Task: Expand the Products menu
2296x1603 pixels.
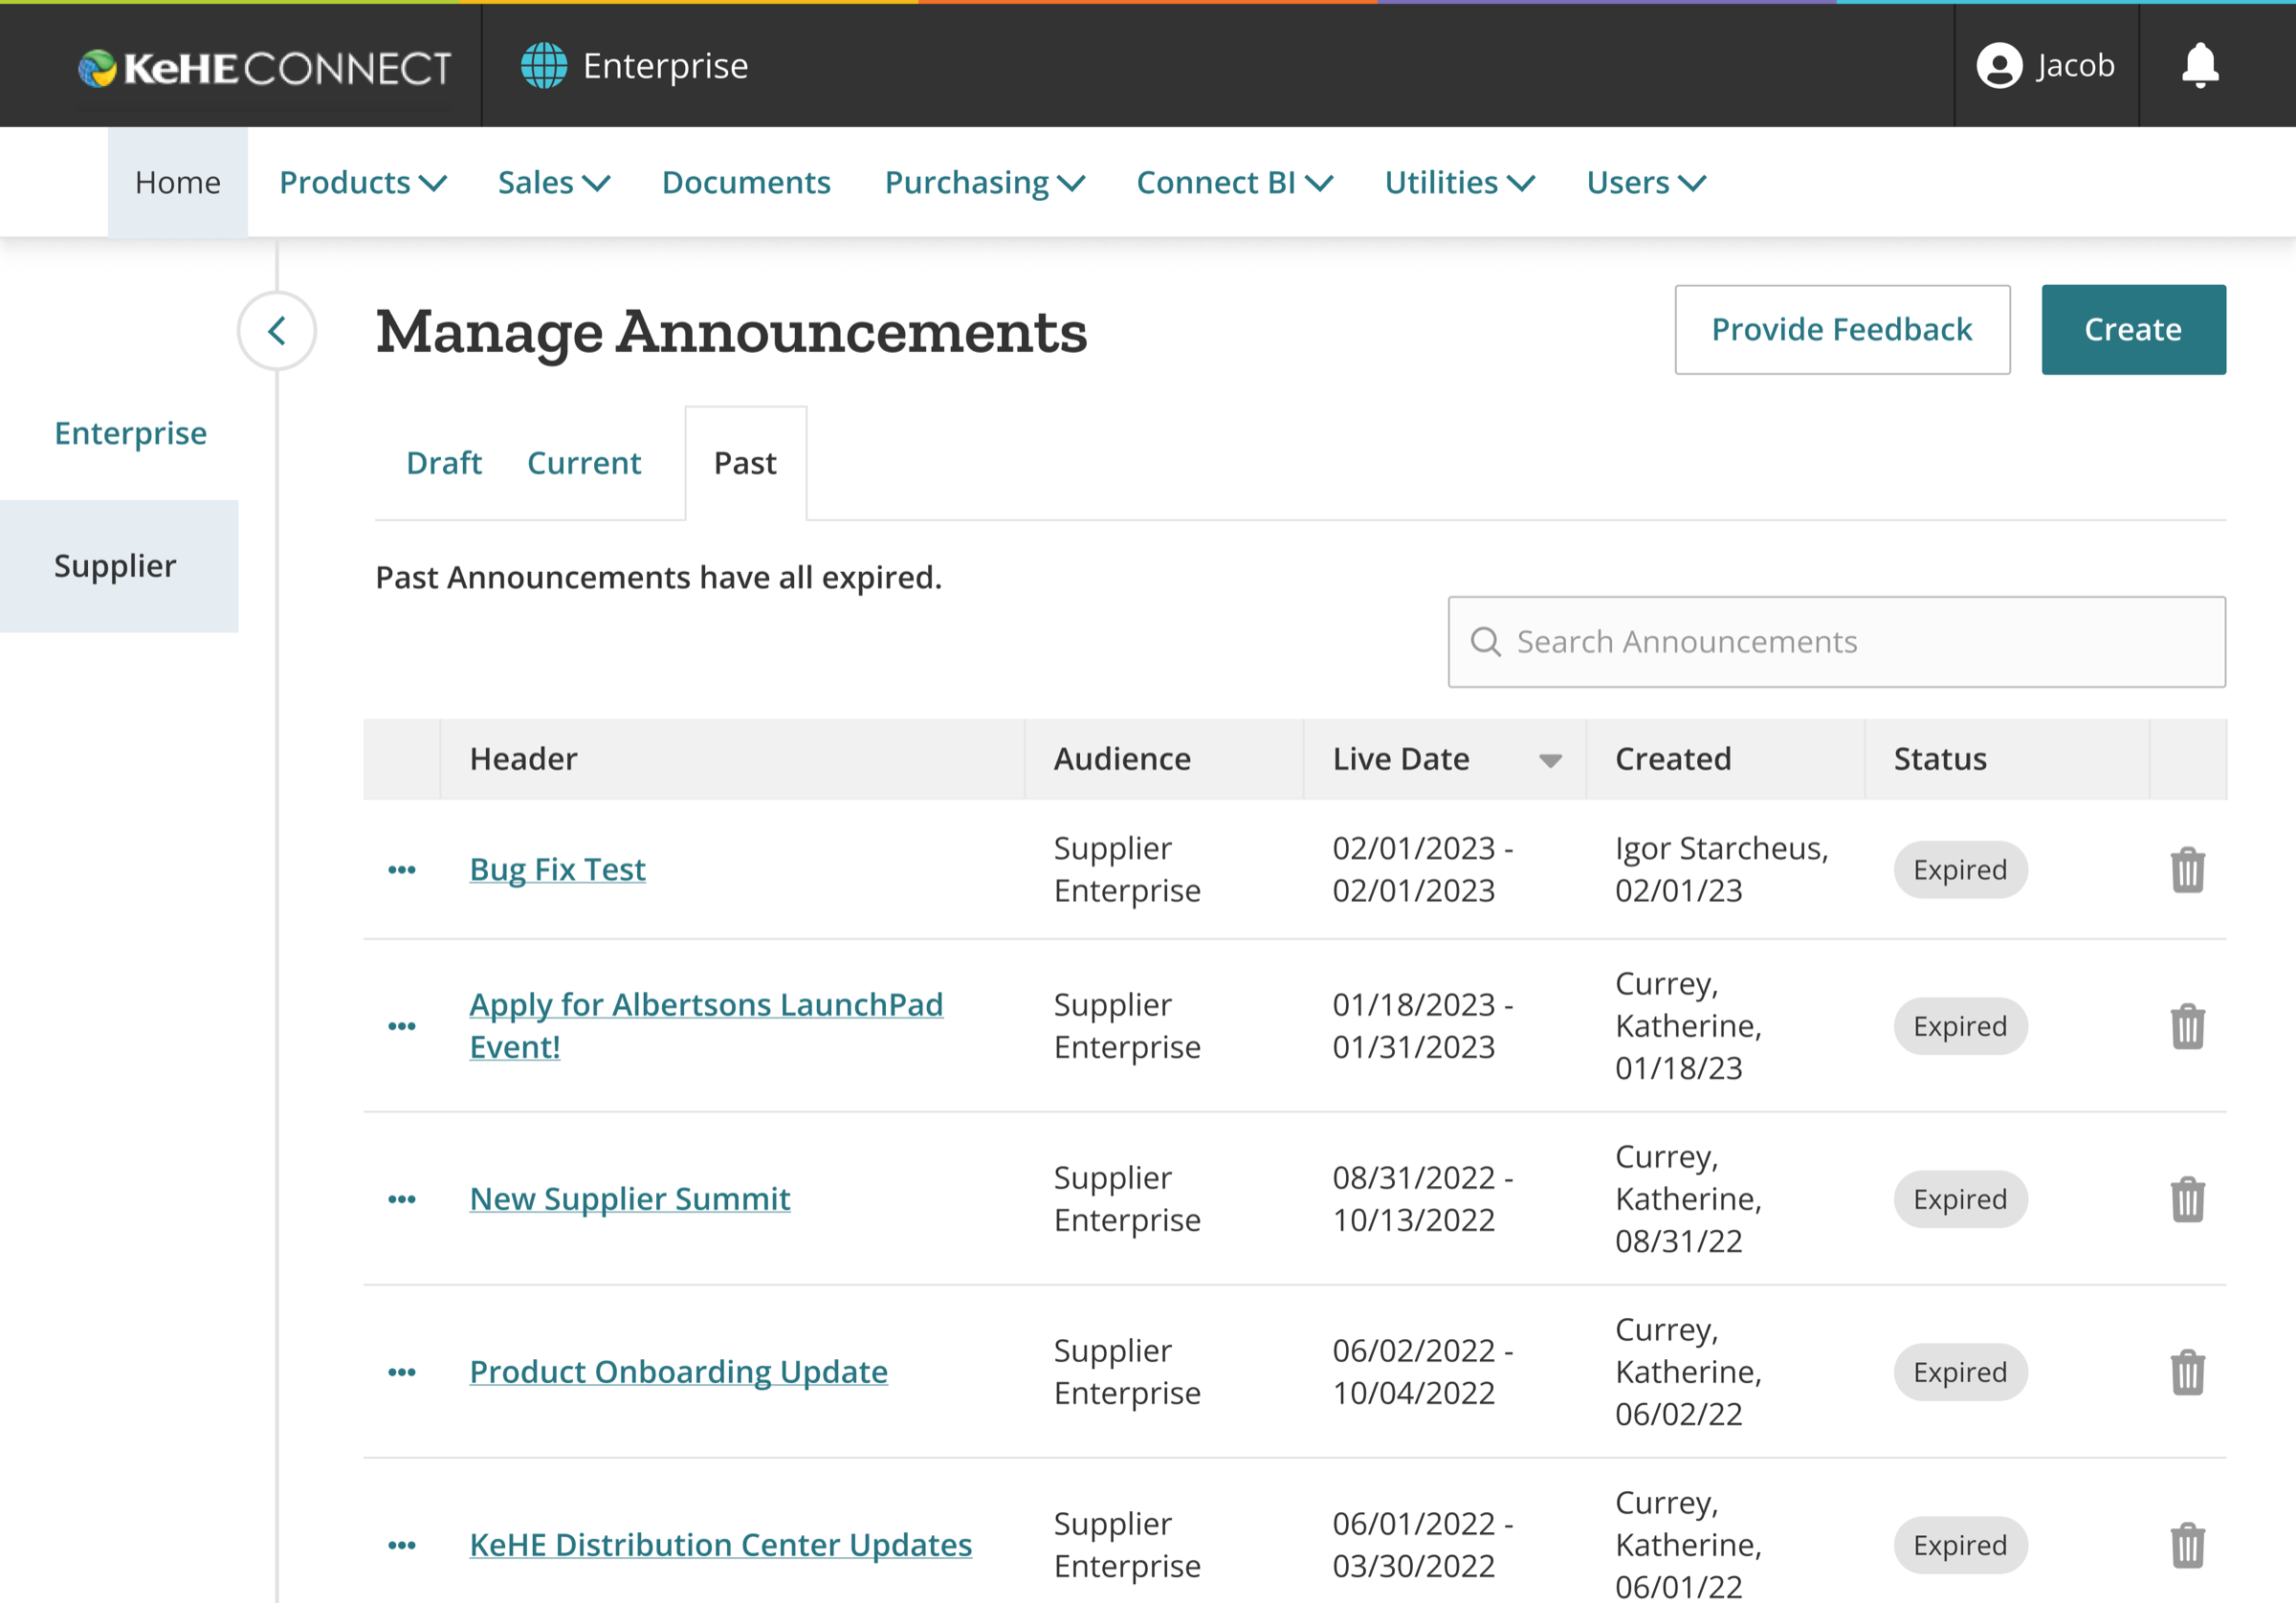Action: pos(363,182)
